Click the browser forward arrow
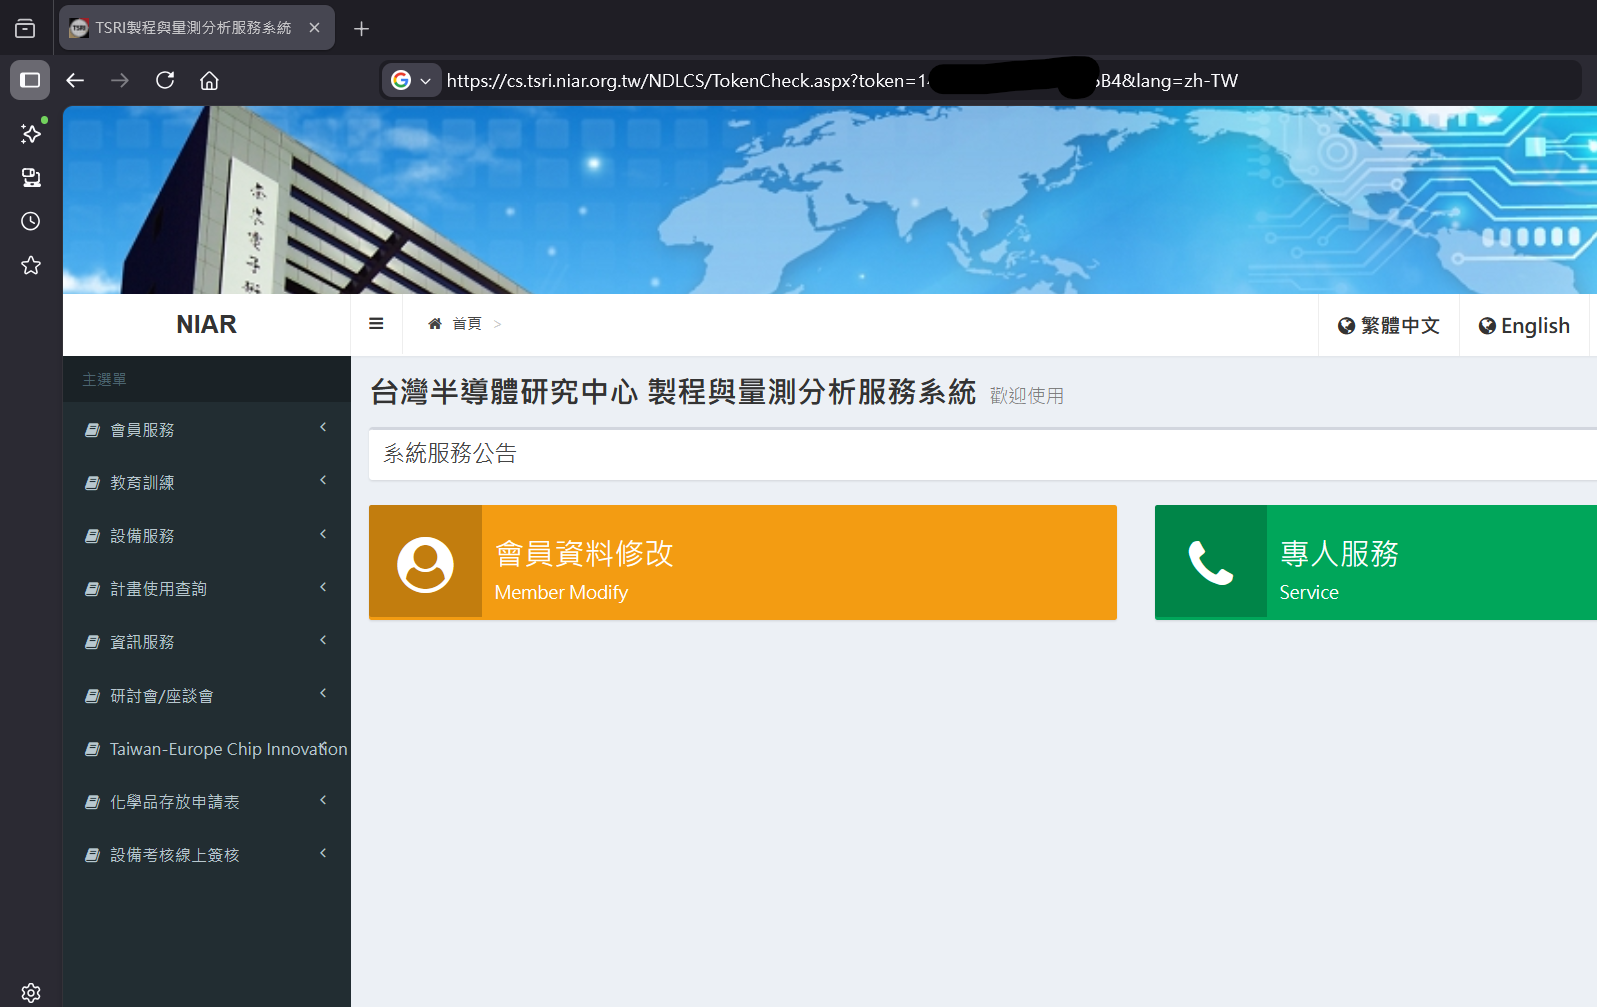The width and height of the screenshot is (1597, 1007). (x=120, y=80)
